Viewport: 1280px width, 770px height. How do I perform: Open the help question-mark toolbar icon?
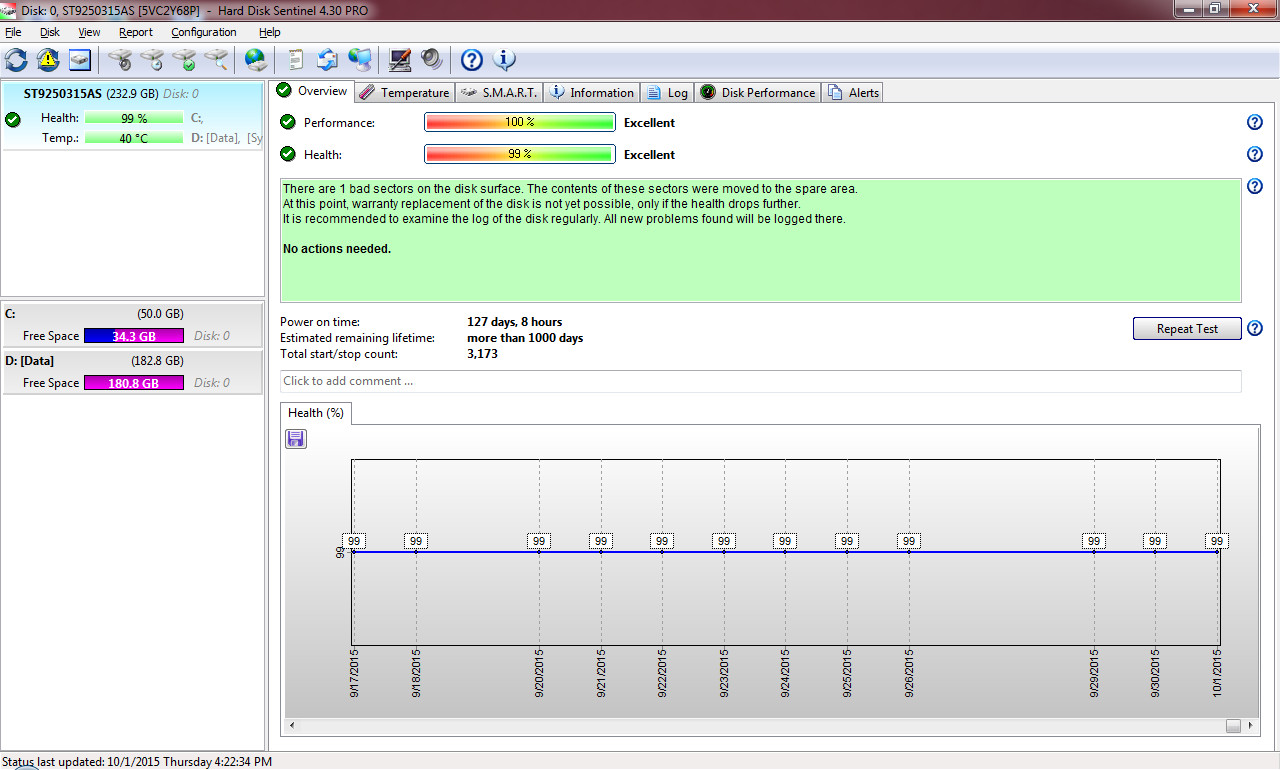471,60
